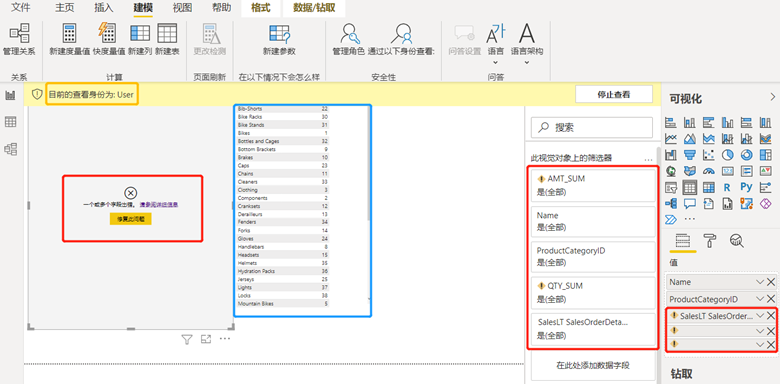Collapse the Visualizations pane with its chevron
Screen dimensions: 780x384
(x=772, y=96)
